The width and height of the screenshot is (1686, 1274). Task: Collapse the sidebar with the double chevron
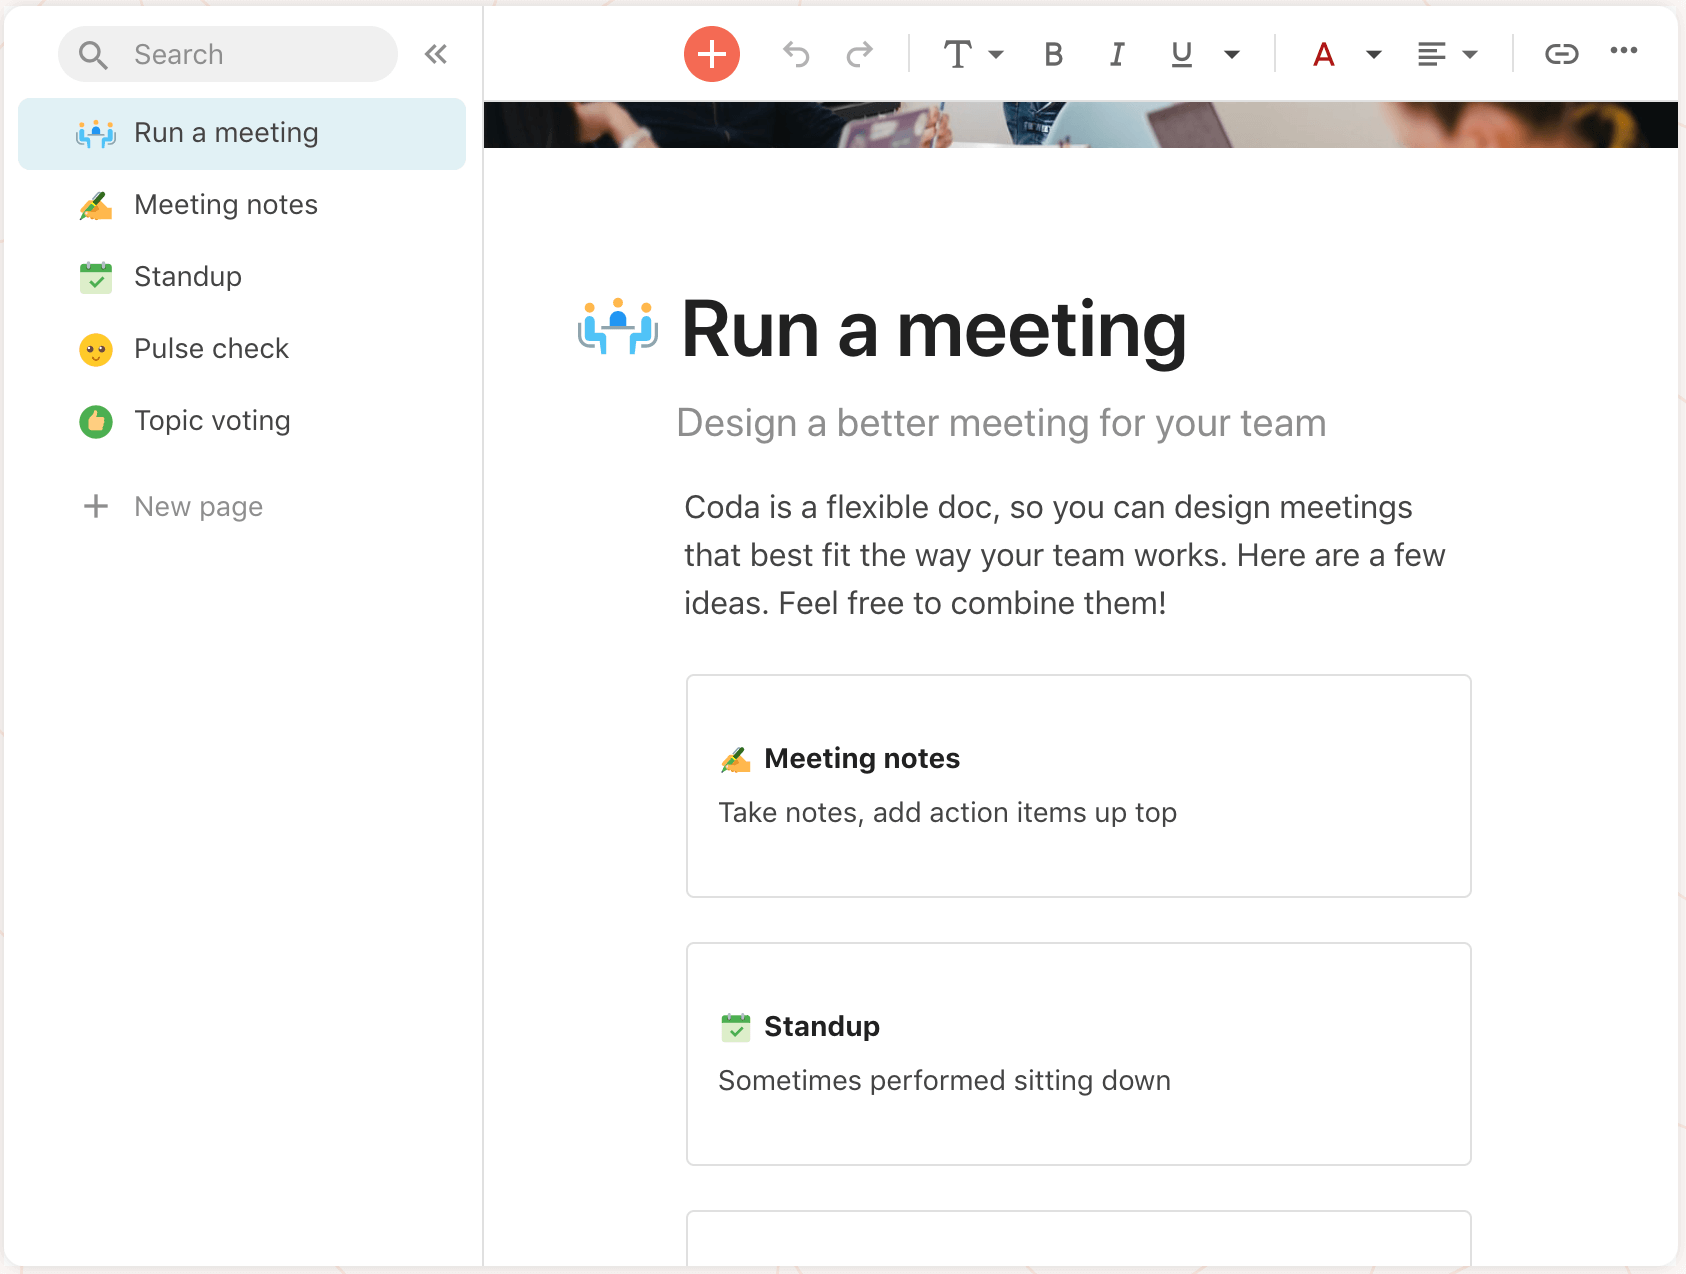pyautogui.click(x=436, y=54)
